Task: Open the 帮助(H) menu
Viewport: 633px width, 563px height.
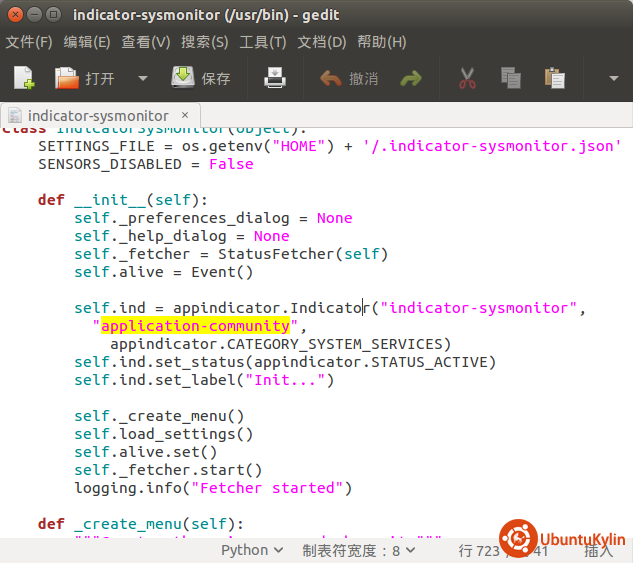Action: (382, 42)
